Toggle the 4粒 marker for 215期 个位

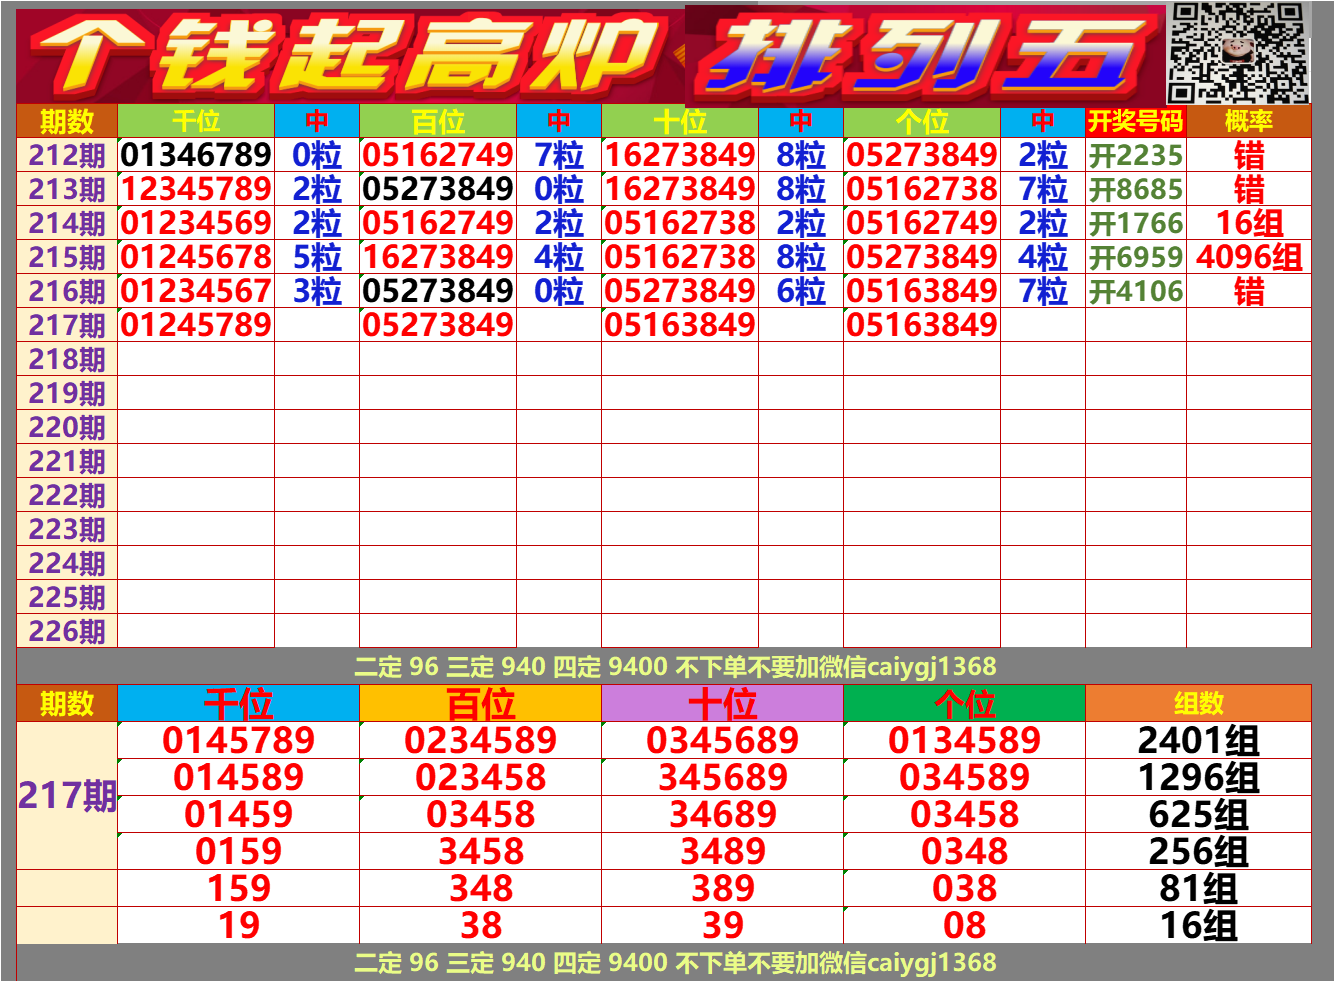1042,258
